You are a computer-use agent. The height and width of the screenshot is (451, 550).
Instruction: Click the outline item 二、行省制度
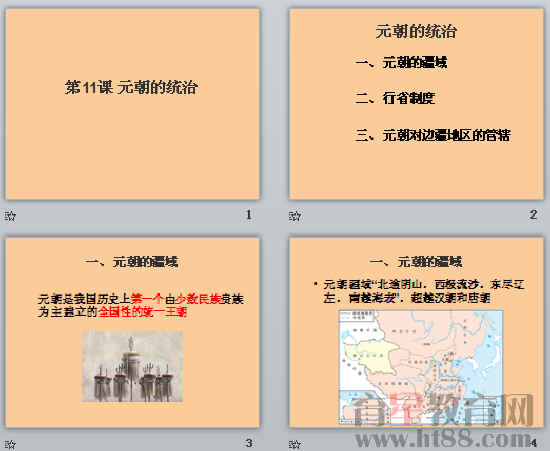coord(395,98)
